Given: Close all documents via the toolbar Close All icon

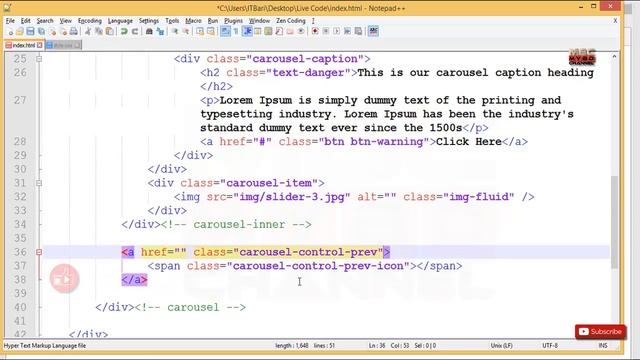Looking at the screenshot, I should coord(63,31).
